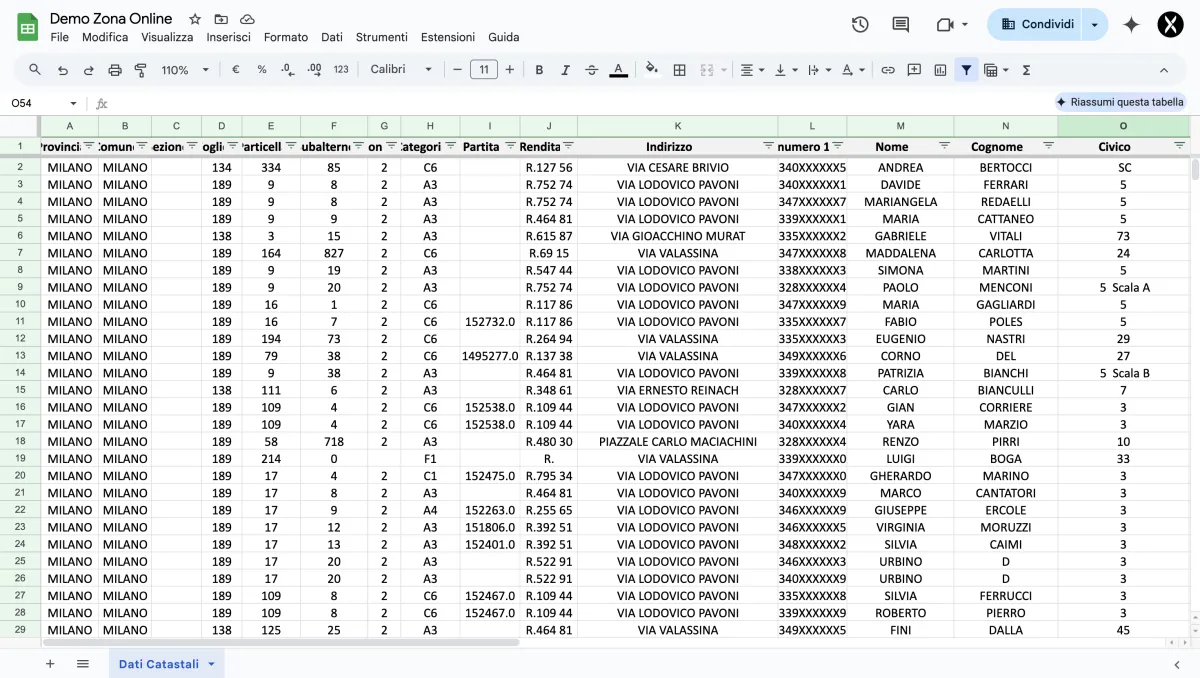Open the Strumenti menu
Image resolution: width=1200 pixels, height=678 pixels.
tap(382, 37)
